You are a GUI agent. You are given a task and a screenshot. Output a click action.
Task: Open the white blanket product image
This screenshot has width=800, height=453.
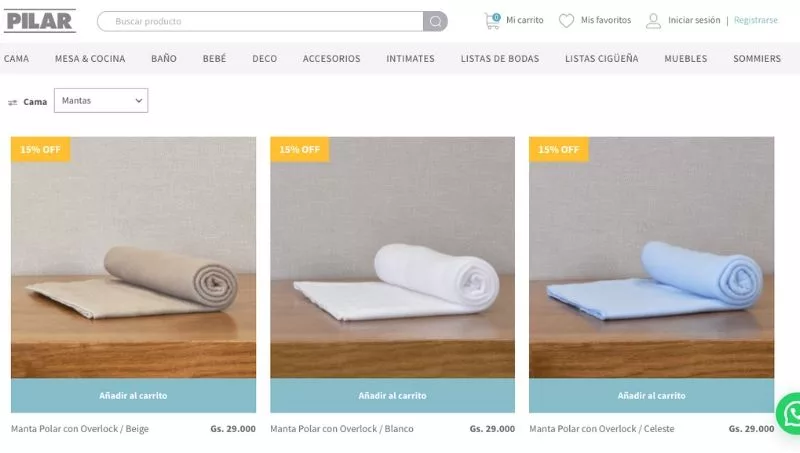tap(392, 258)
